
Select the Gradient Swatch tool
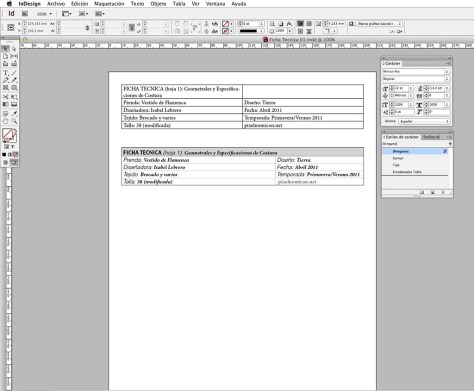pyautogui.click(x=6, y=104)
